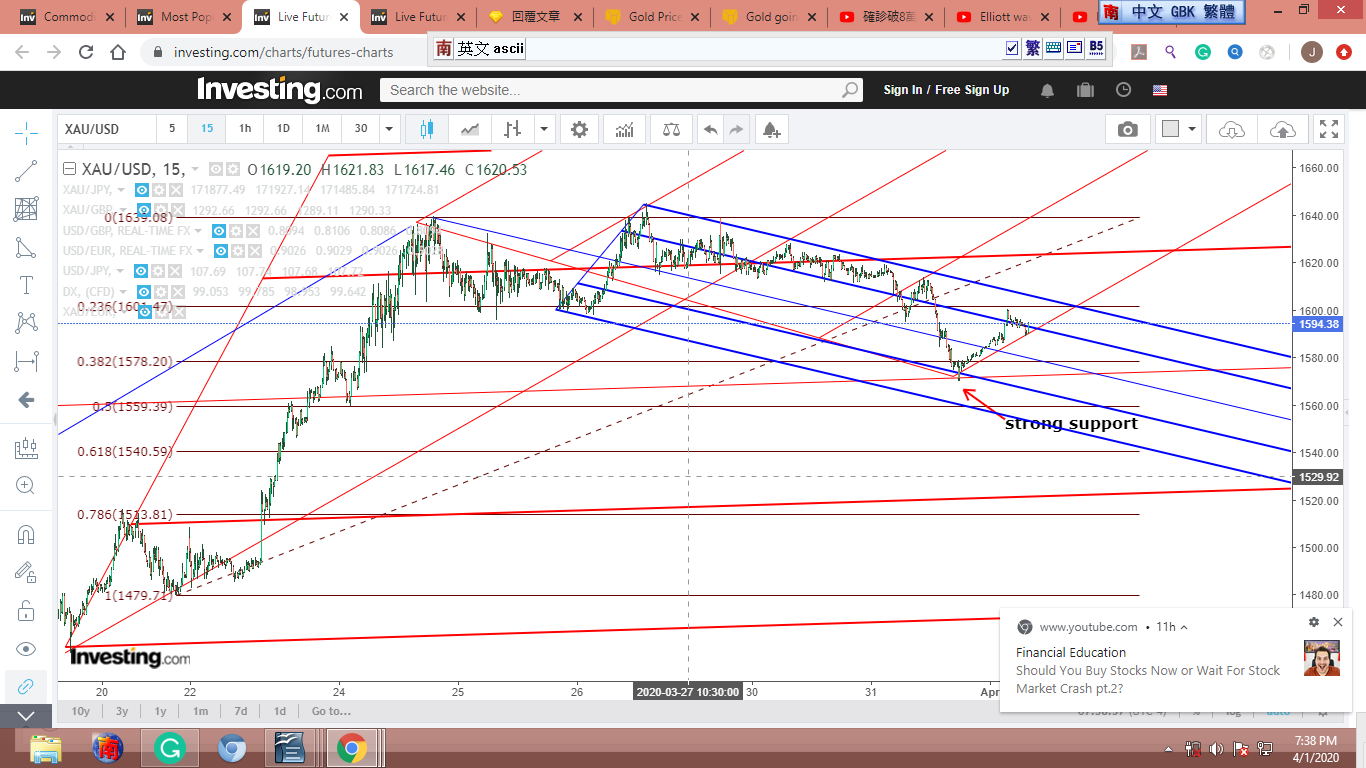The height and width of the screenshot is (768, 1366).
Task: Expand the time interval dropdown arrow
Action: point(389,129)
